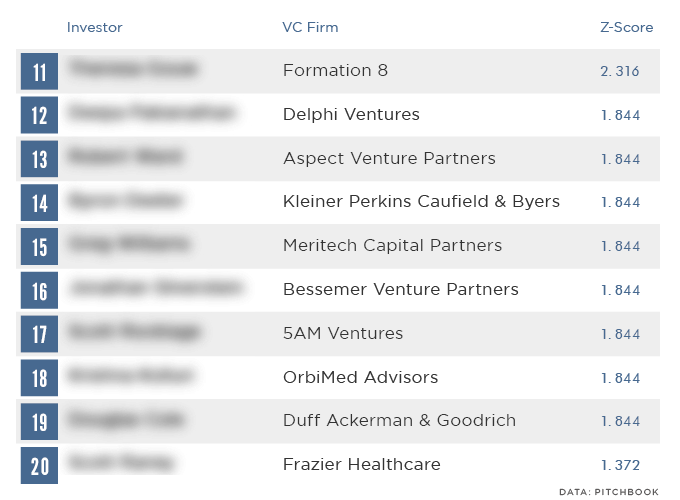
Task: Click the blurred investor name in row 15
Action: pyautogui.click(x=129, y=245)
